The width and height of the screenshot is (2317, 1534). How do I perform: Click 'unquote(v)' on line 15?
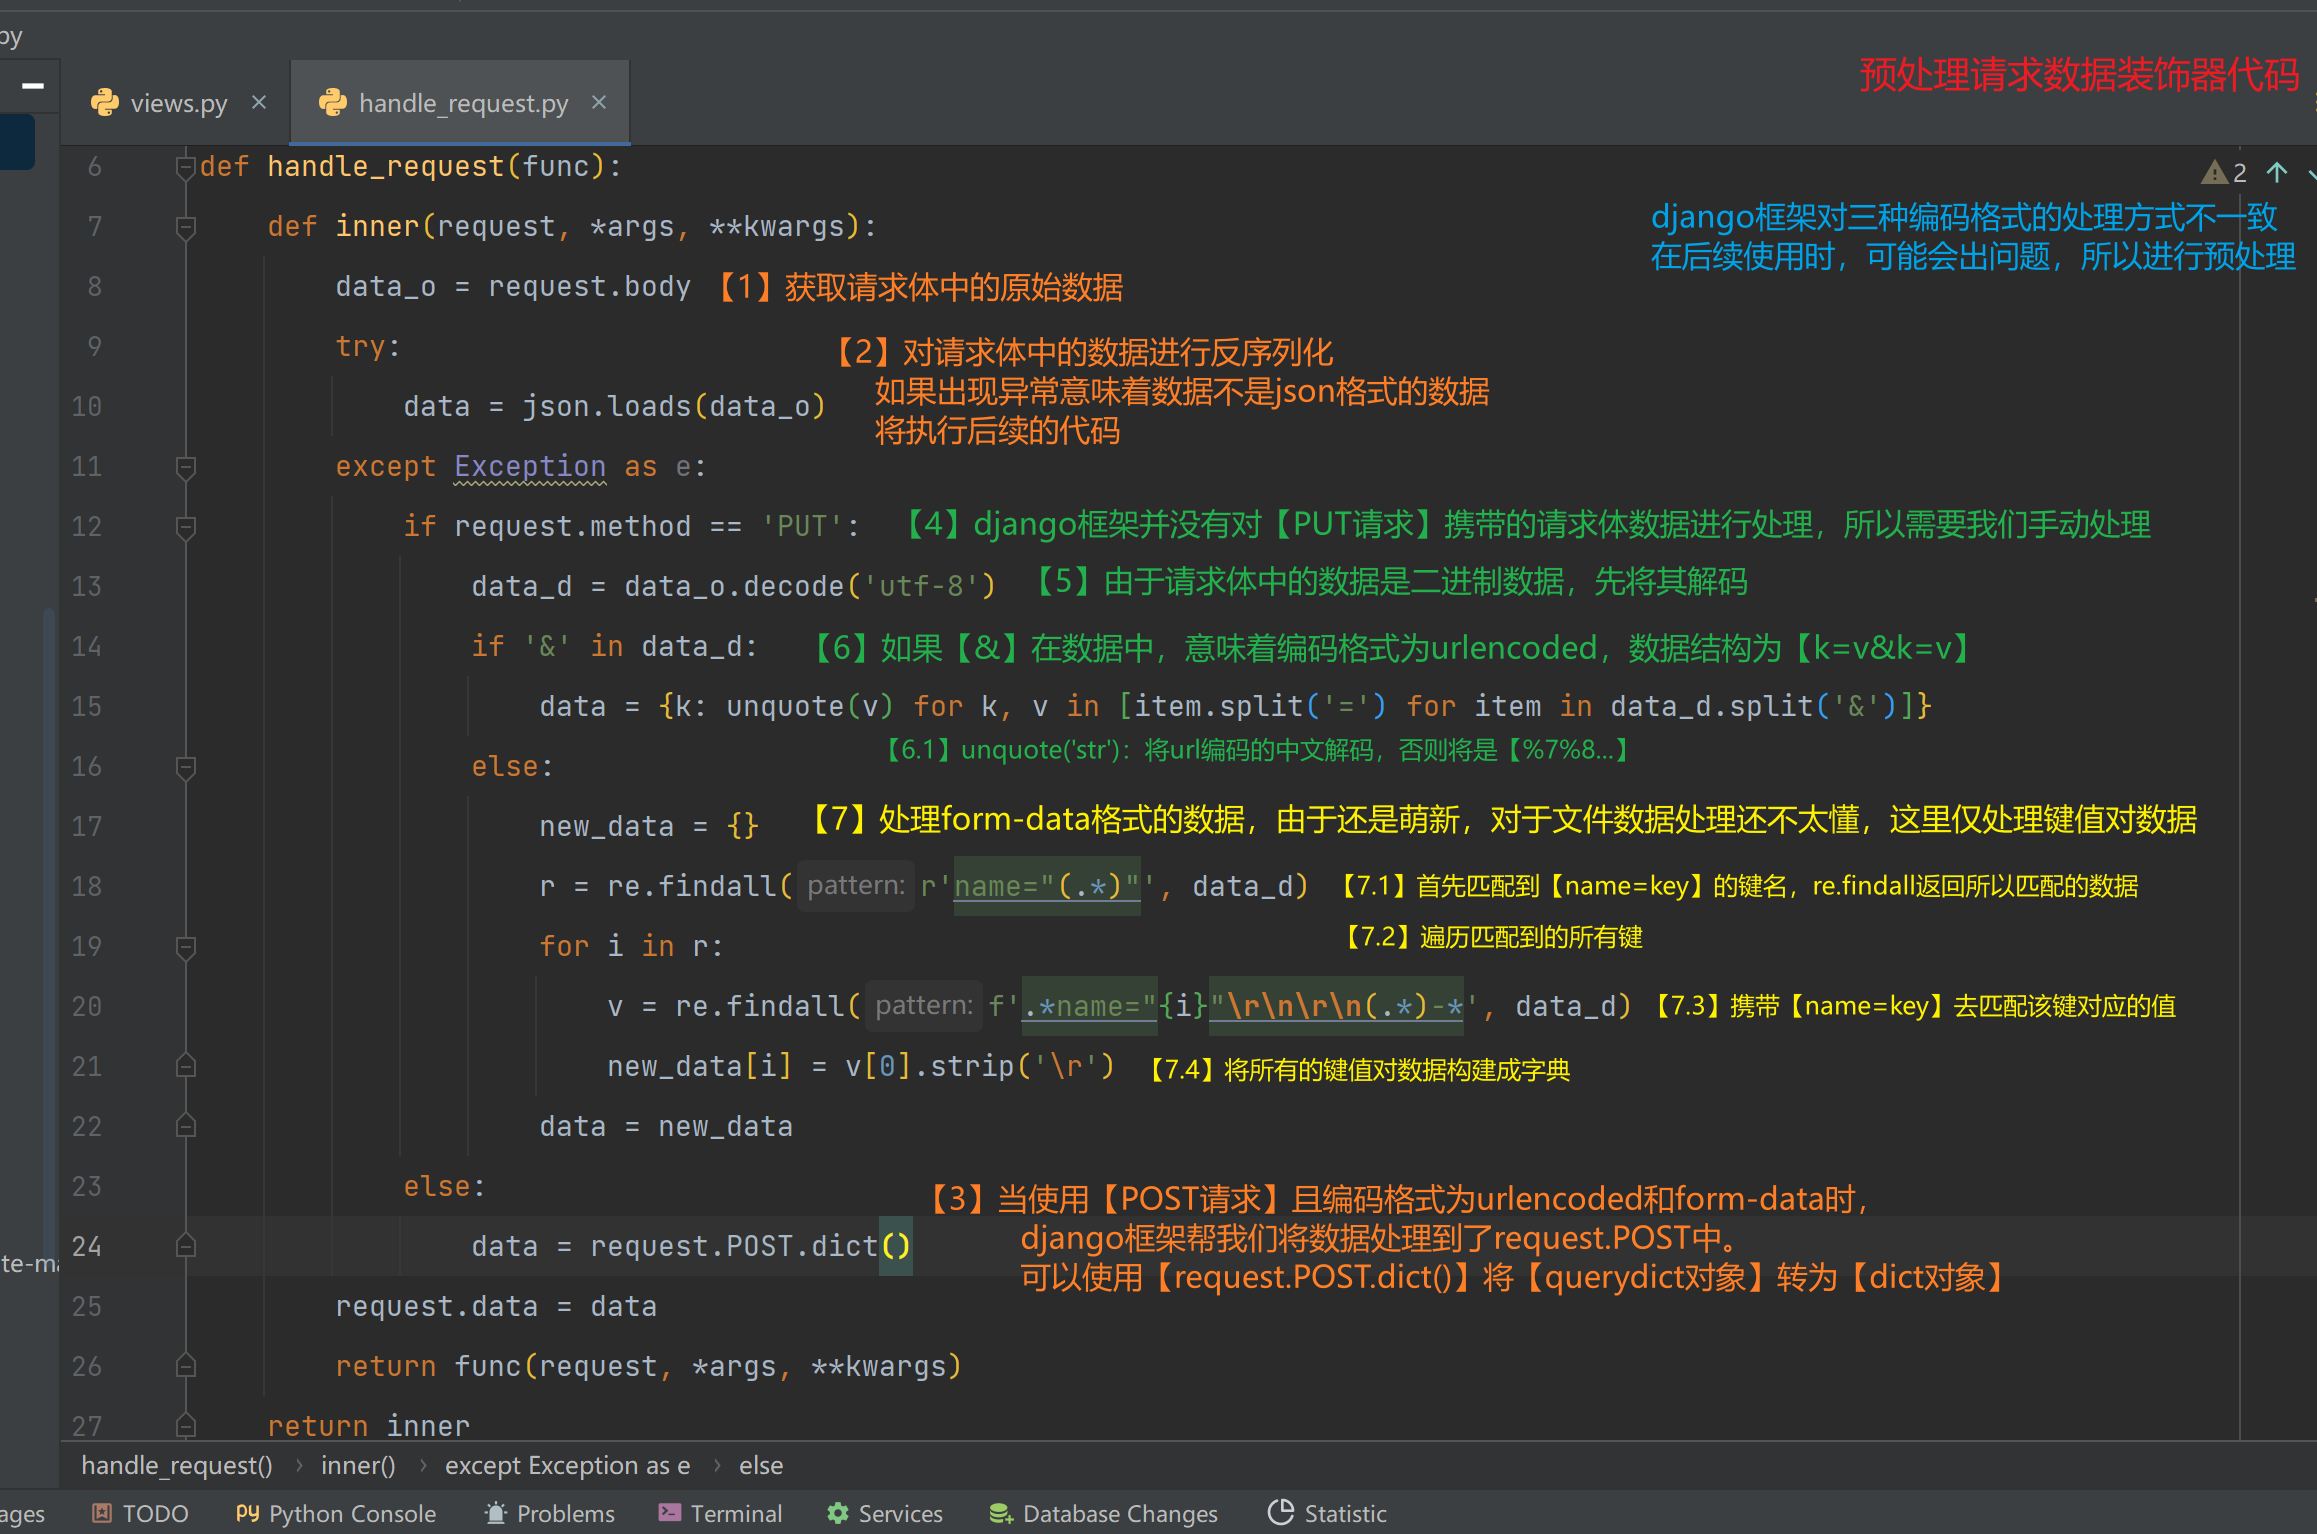click(x=810, y=707)
